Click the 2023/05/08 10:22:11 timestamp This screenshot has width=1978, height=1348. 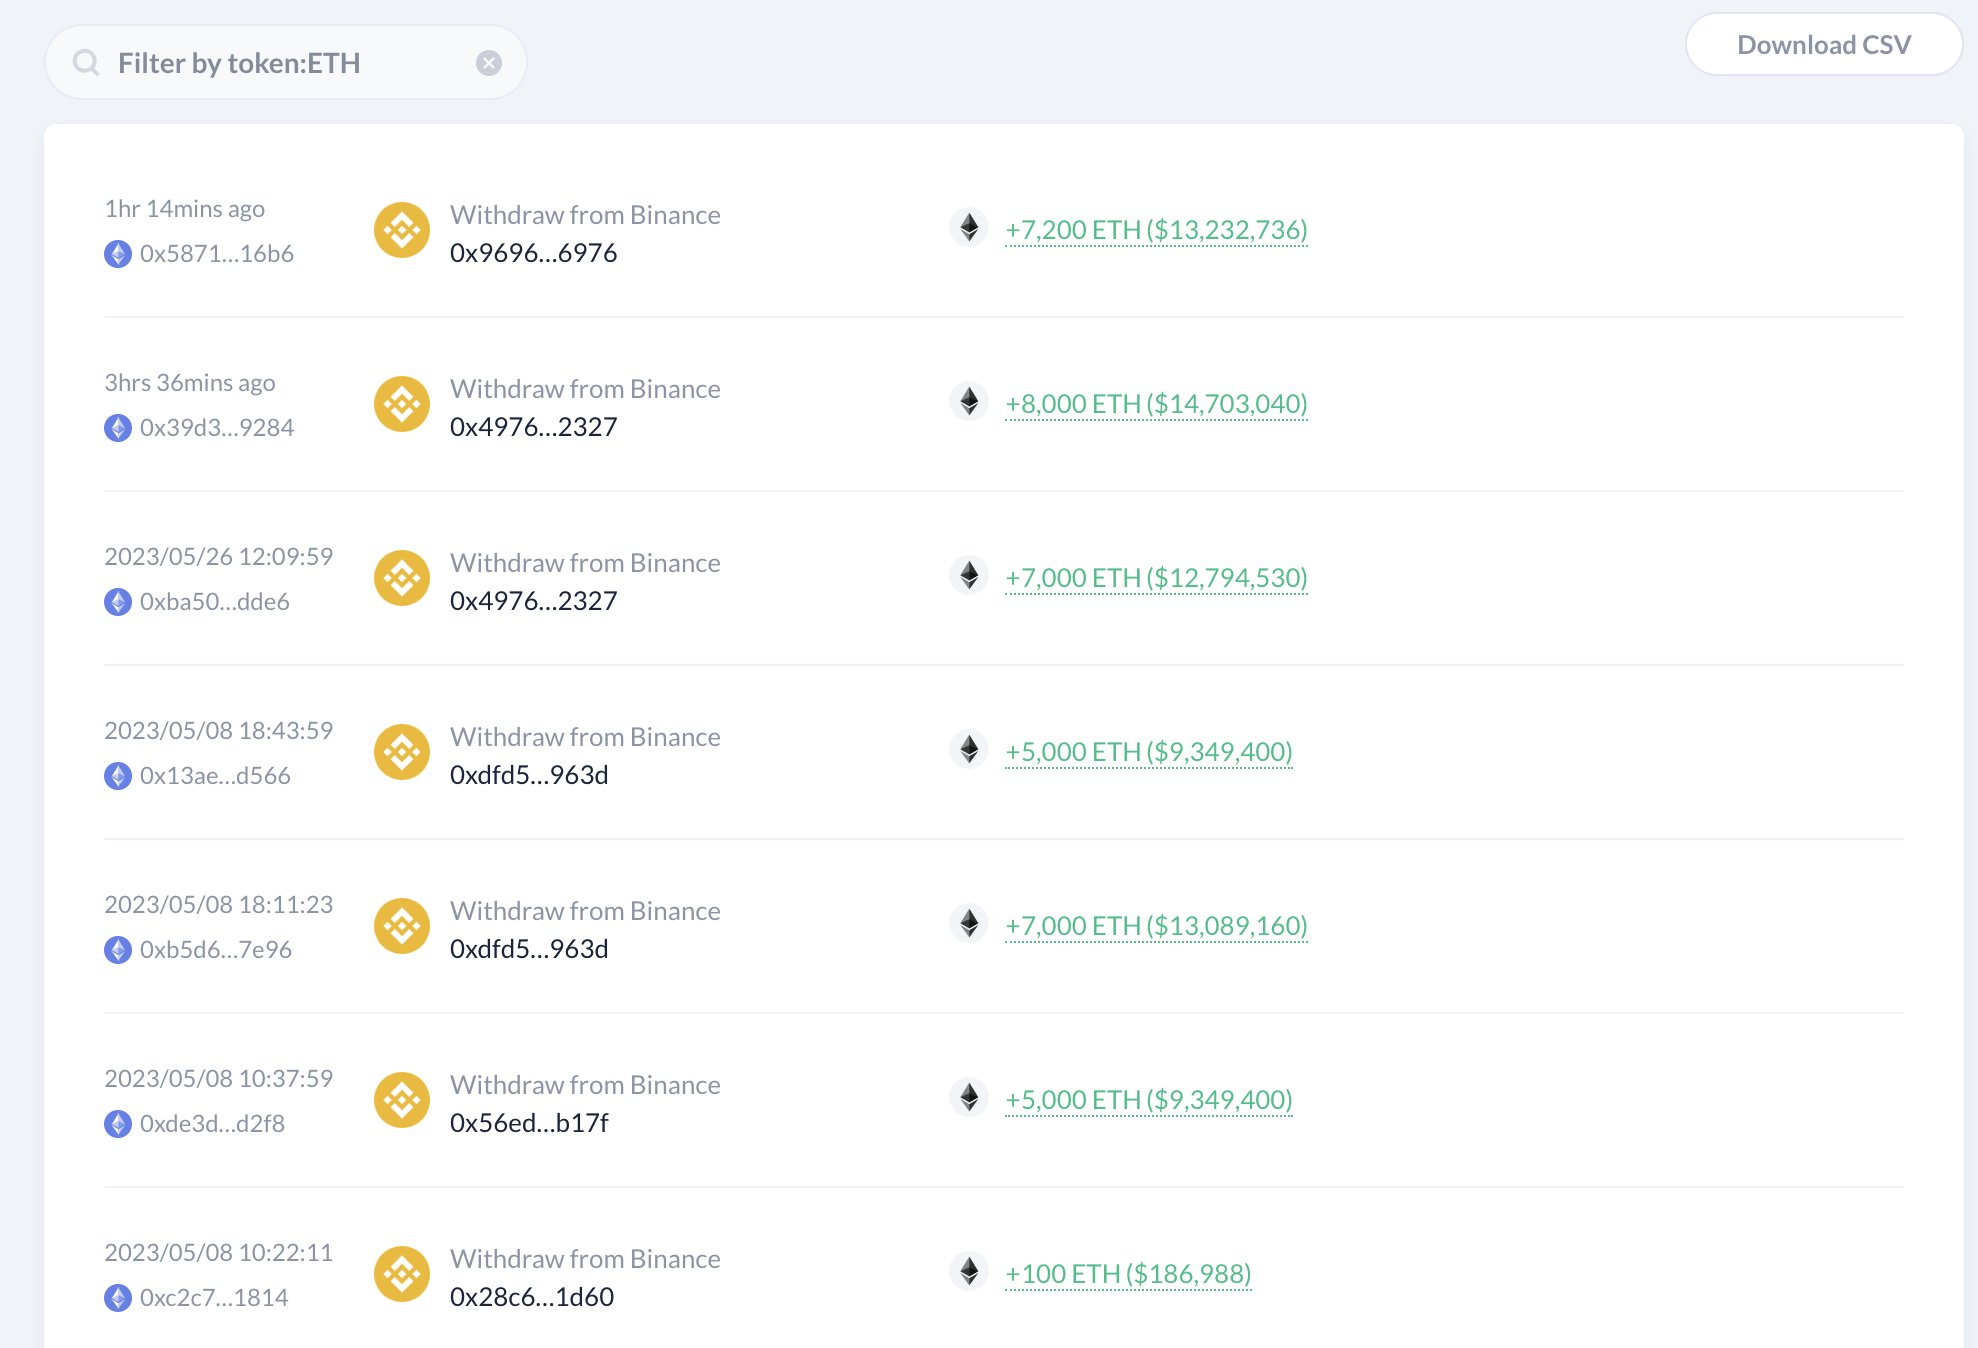(219, 1253)
